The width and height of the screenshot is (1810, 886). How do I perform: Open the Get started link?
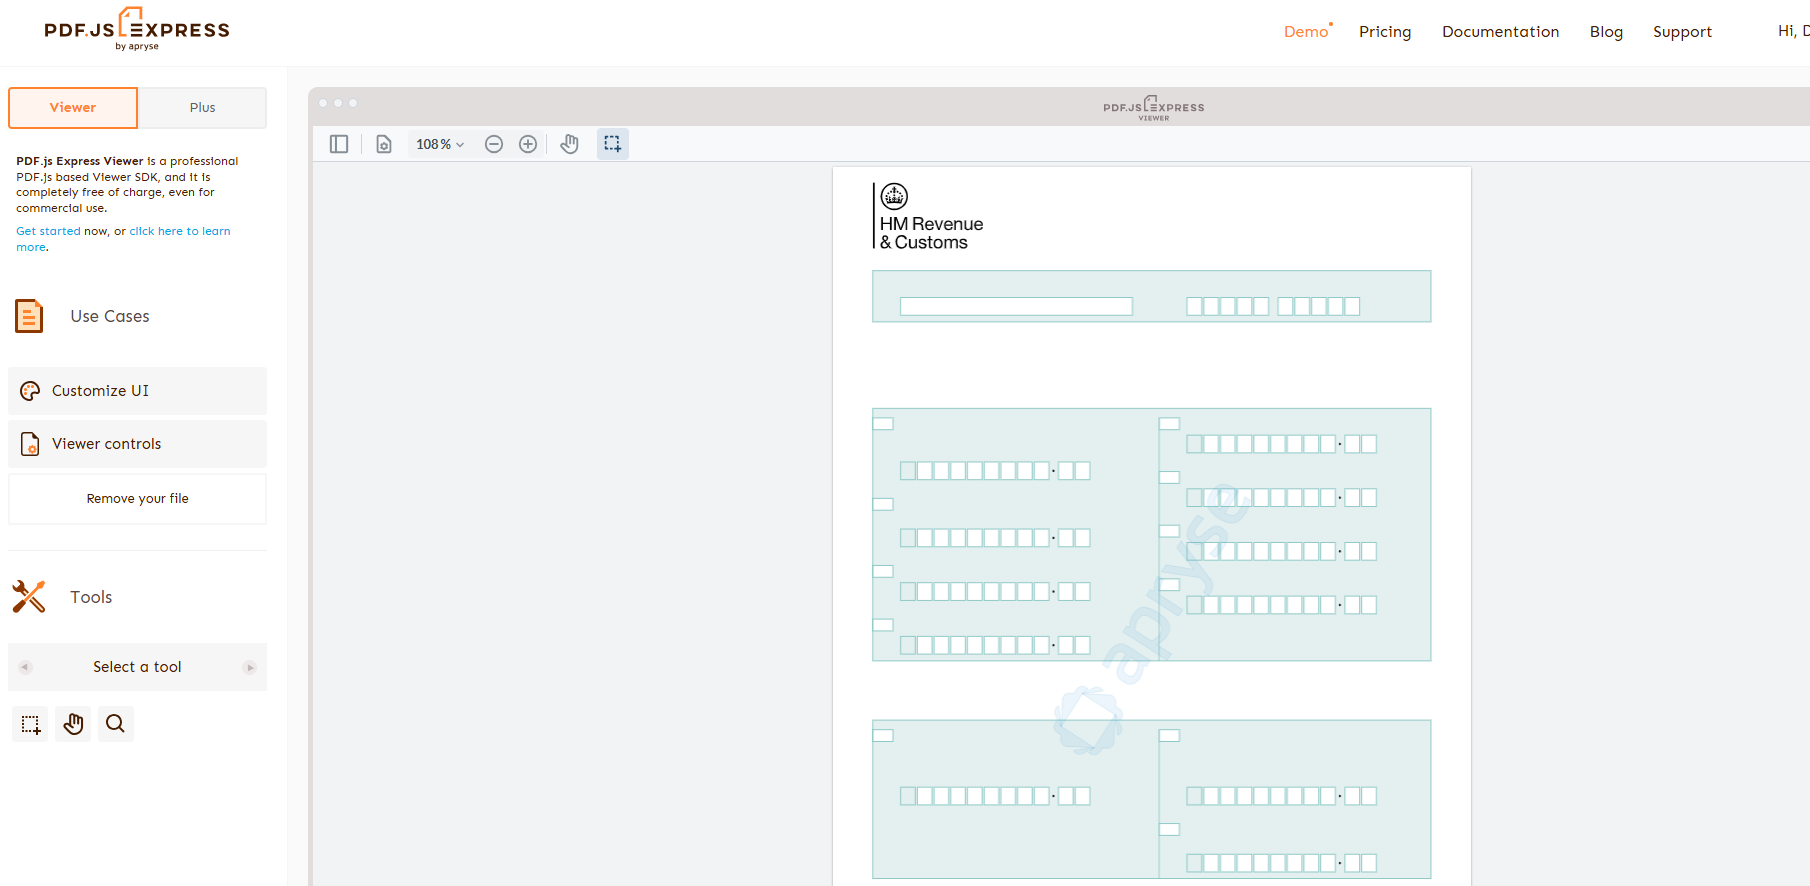coord(48,231)
